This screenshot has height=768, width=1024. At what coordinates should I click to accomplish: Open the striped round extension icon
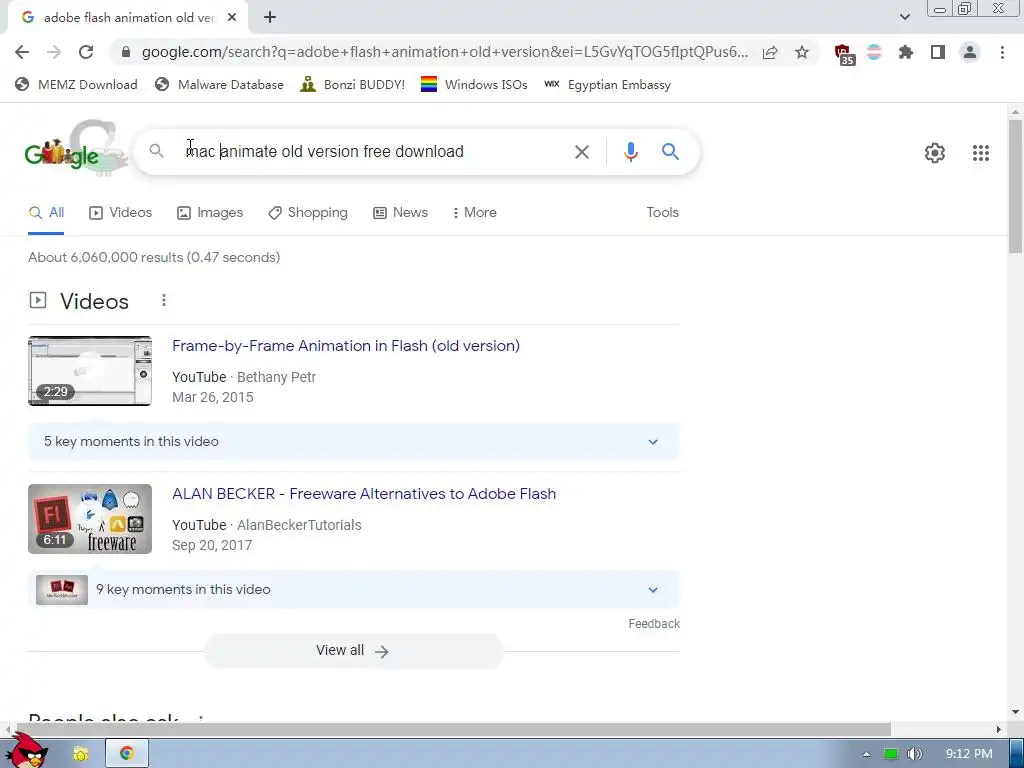(x=874, y=52)
